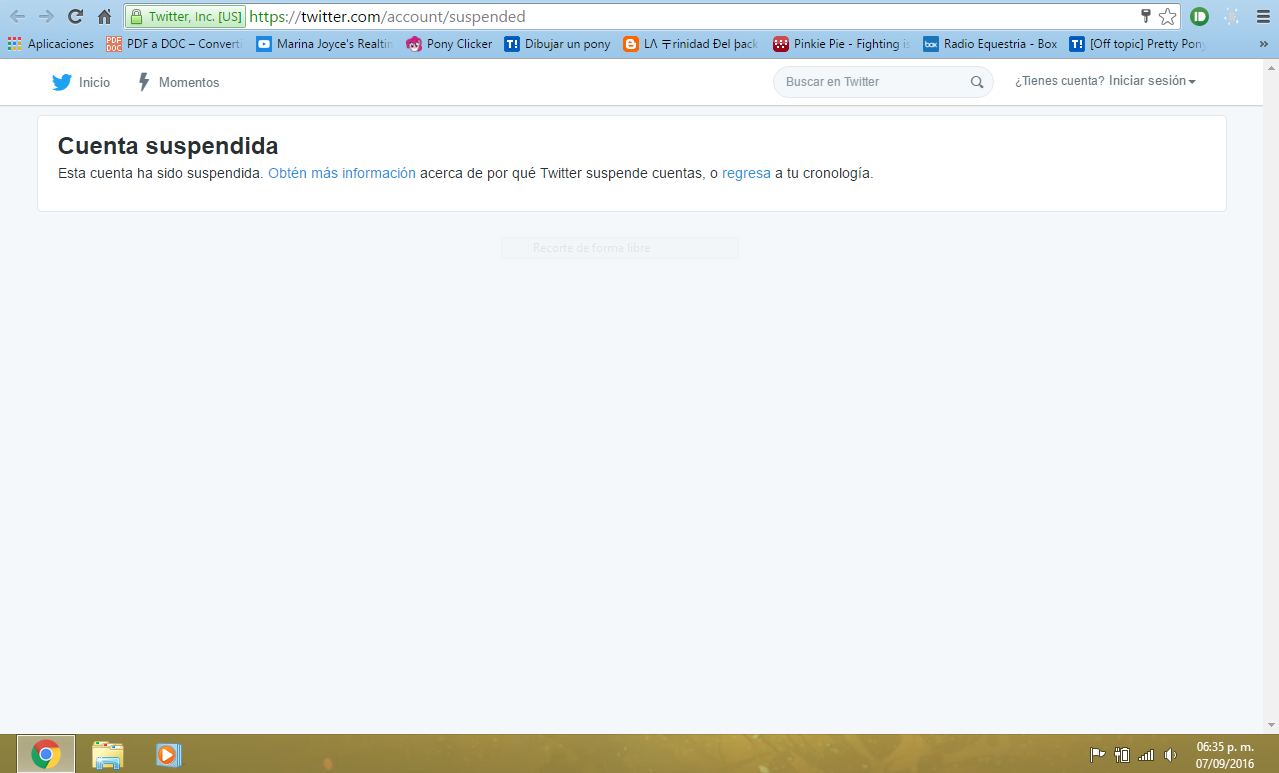Click the Obtén más información link
Screen dimensions: 1279x773
coord(342,173)
